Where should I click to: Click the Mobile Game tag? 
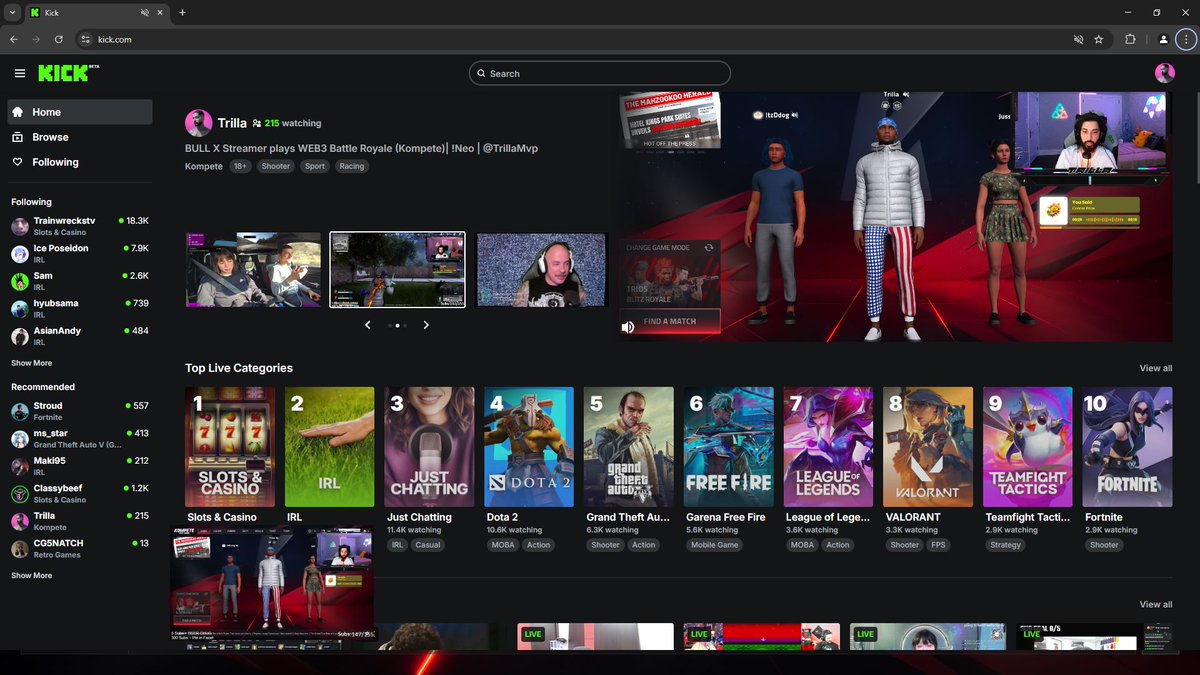(x=714, y=545)
